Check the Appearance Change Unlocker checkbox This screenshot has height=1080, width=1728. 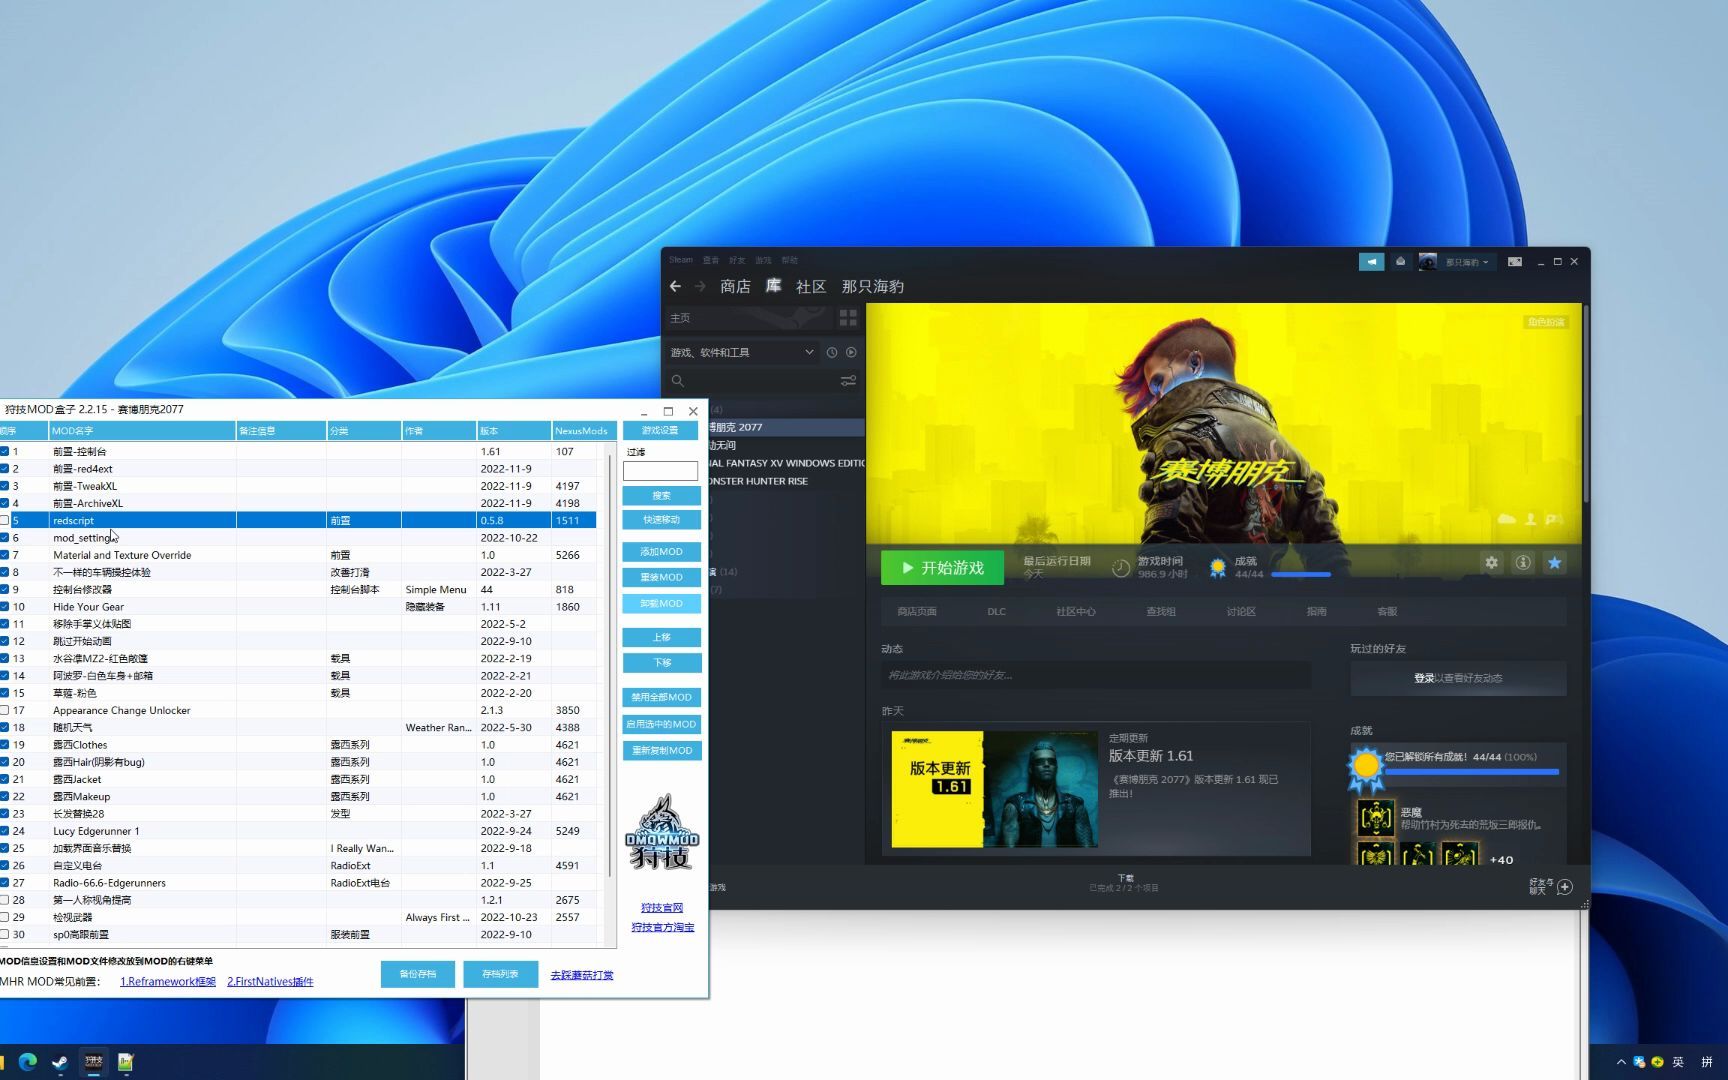click(5, 710)
